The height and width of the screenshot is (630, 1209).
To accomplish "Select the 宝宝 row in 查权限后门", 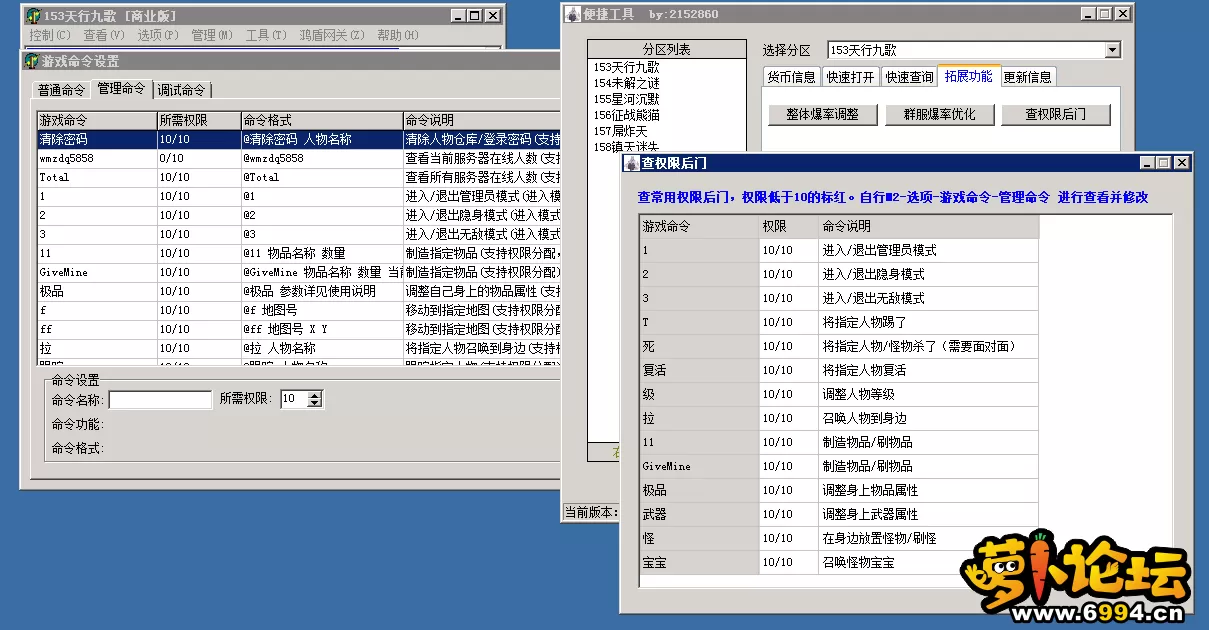I will point(838,562).
